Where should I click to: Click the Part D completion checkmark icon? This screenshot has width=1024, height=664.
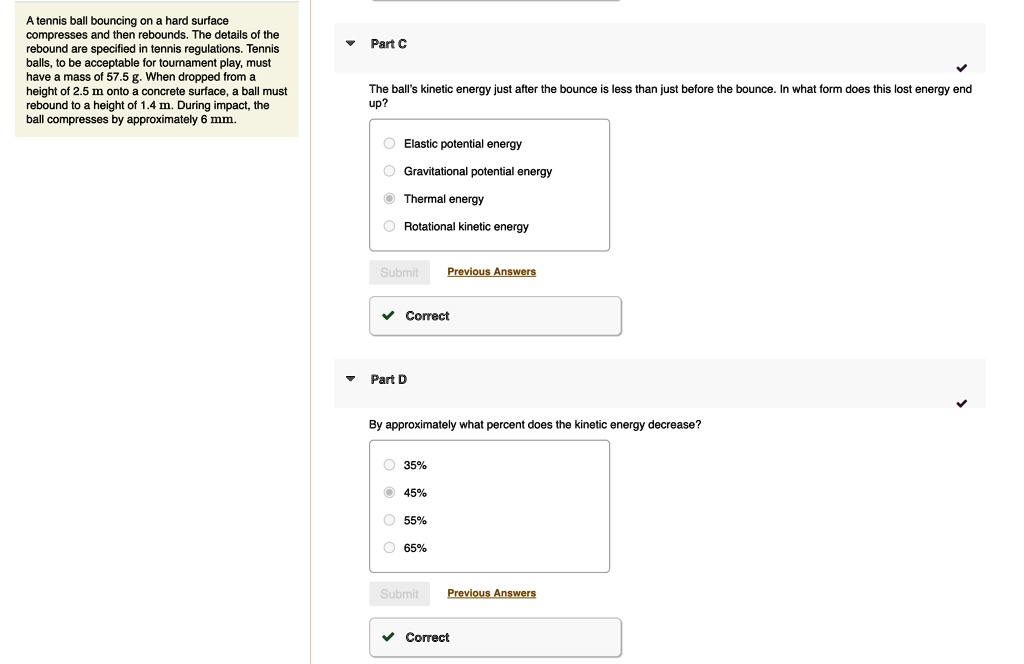pyautogui.click(x=961, y=404)
